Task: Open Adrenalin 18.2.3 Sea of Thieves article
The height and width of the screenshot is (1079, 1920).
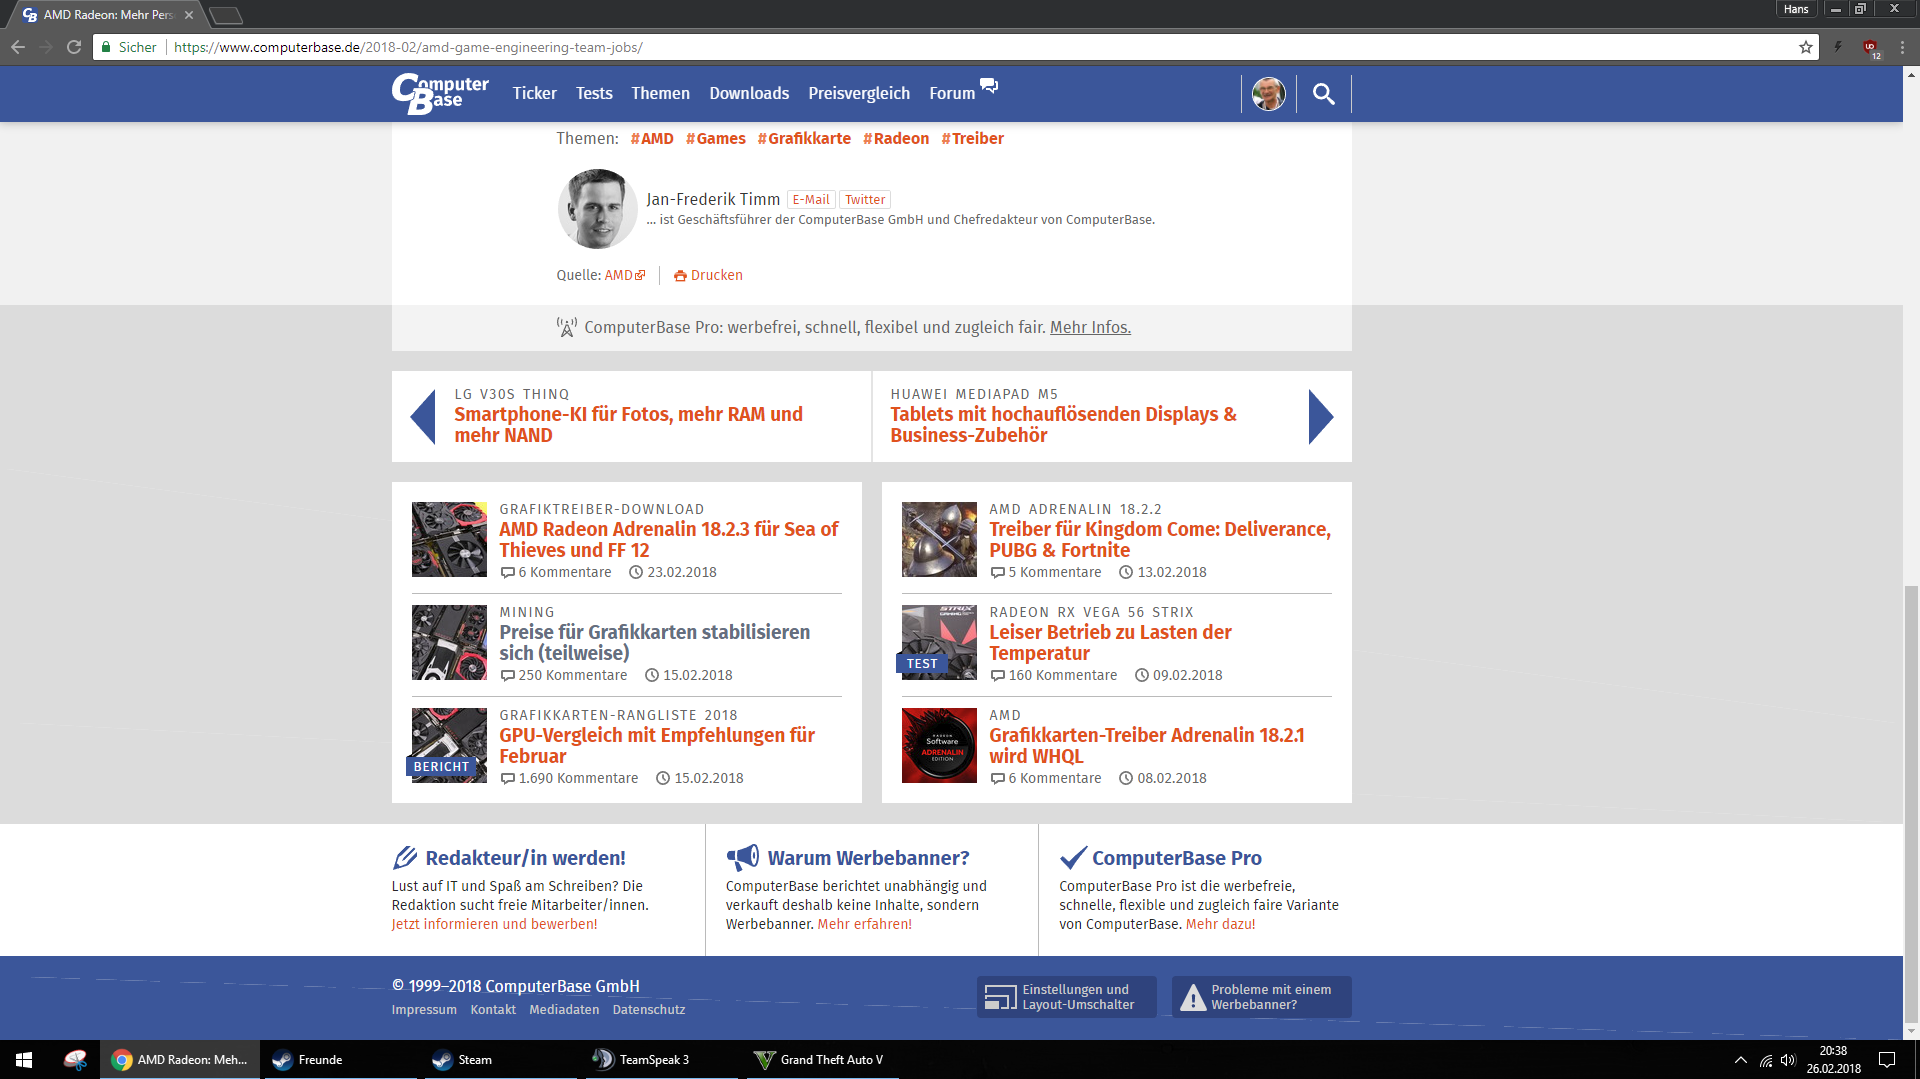Action: (668, 540)
